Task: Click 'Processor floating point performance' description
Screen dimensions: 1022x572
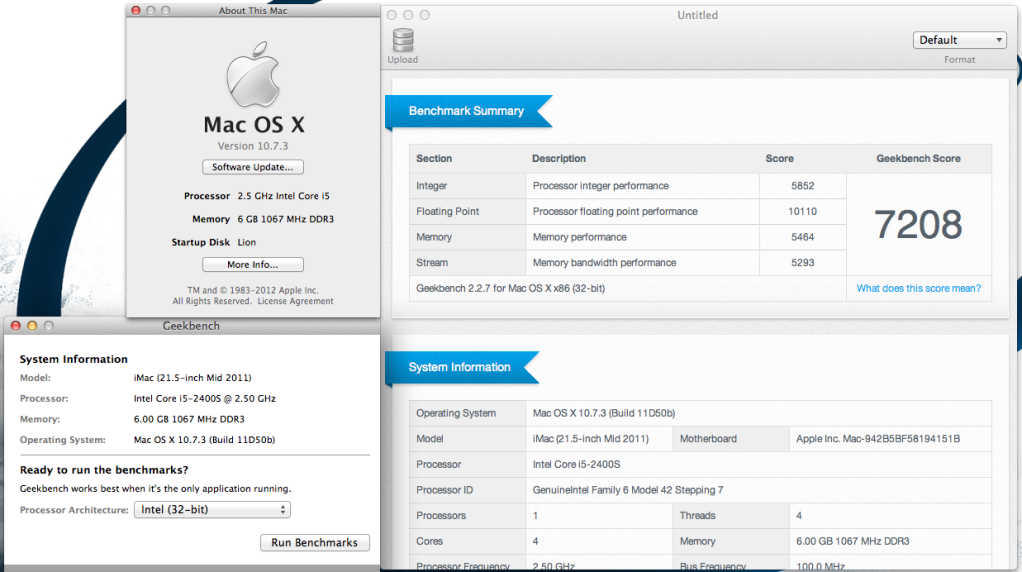Action: point(615,211)
